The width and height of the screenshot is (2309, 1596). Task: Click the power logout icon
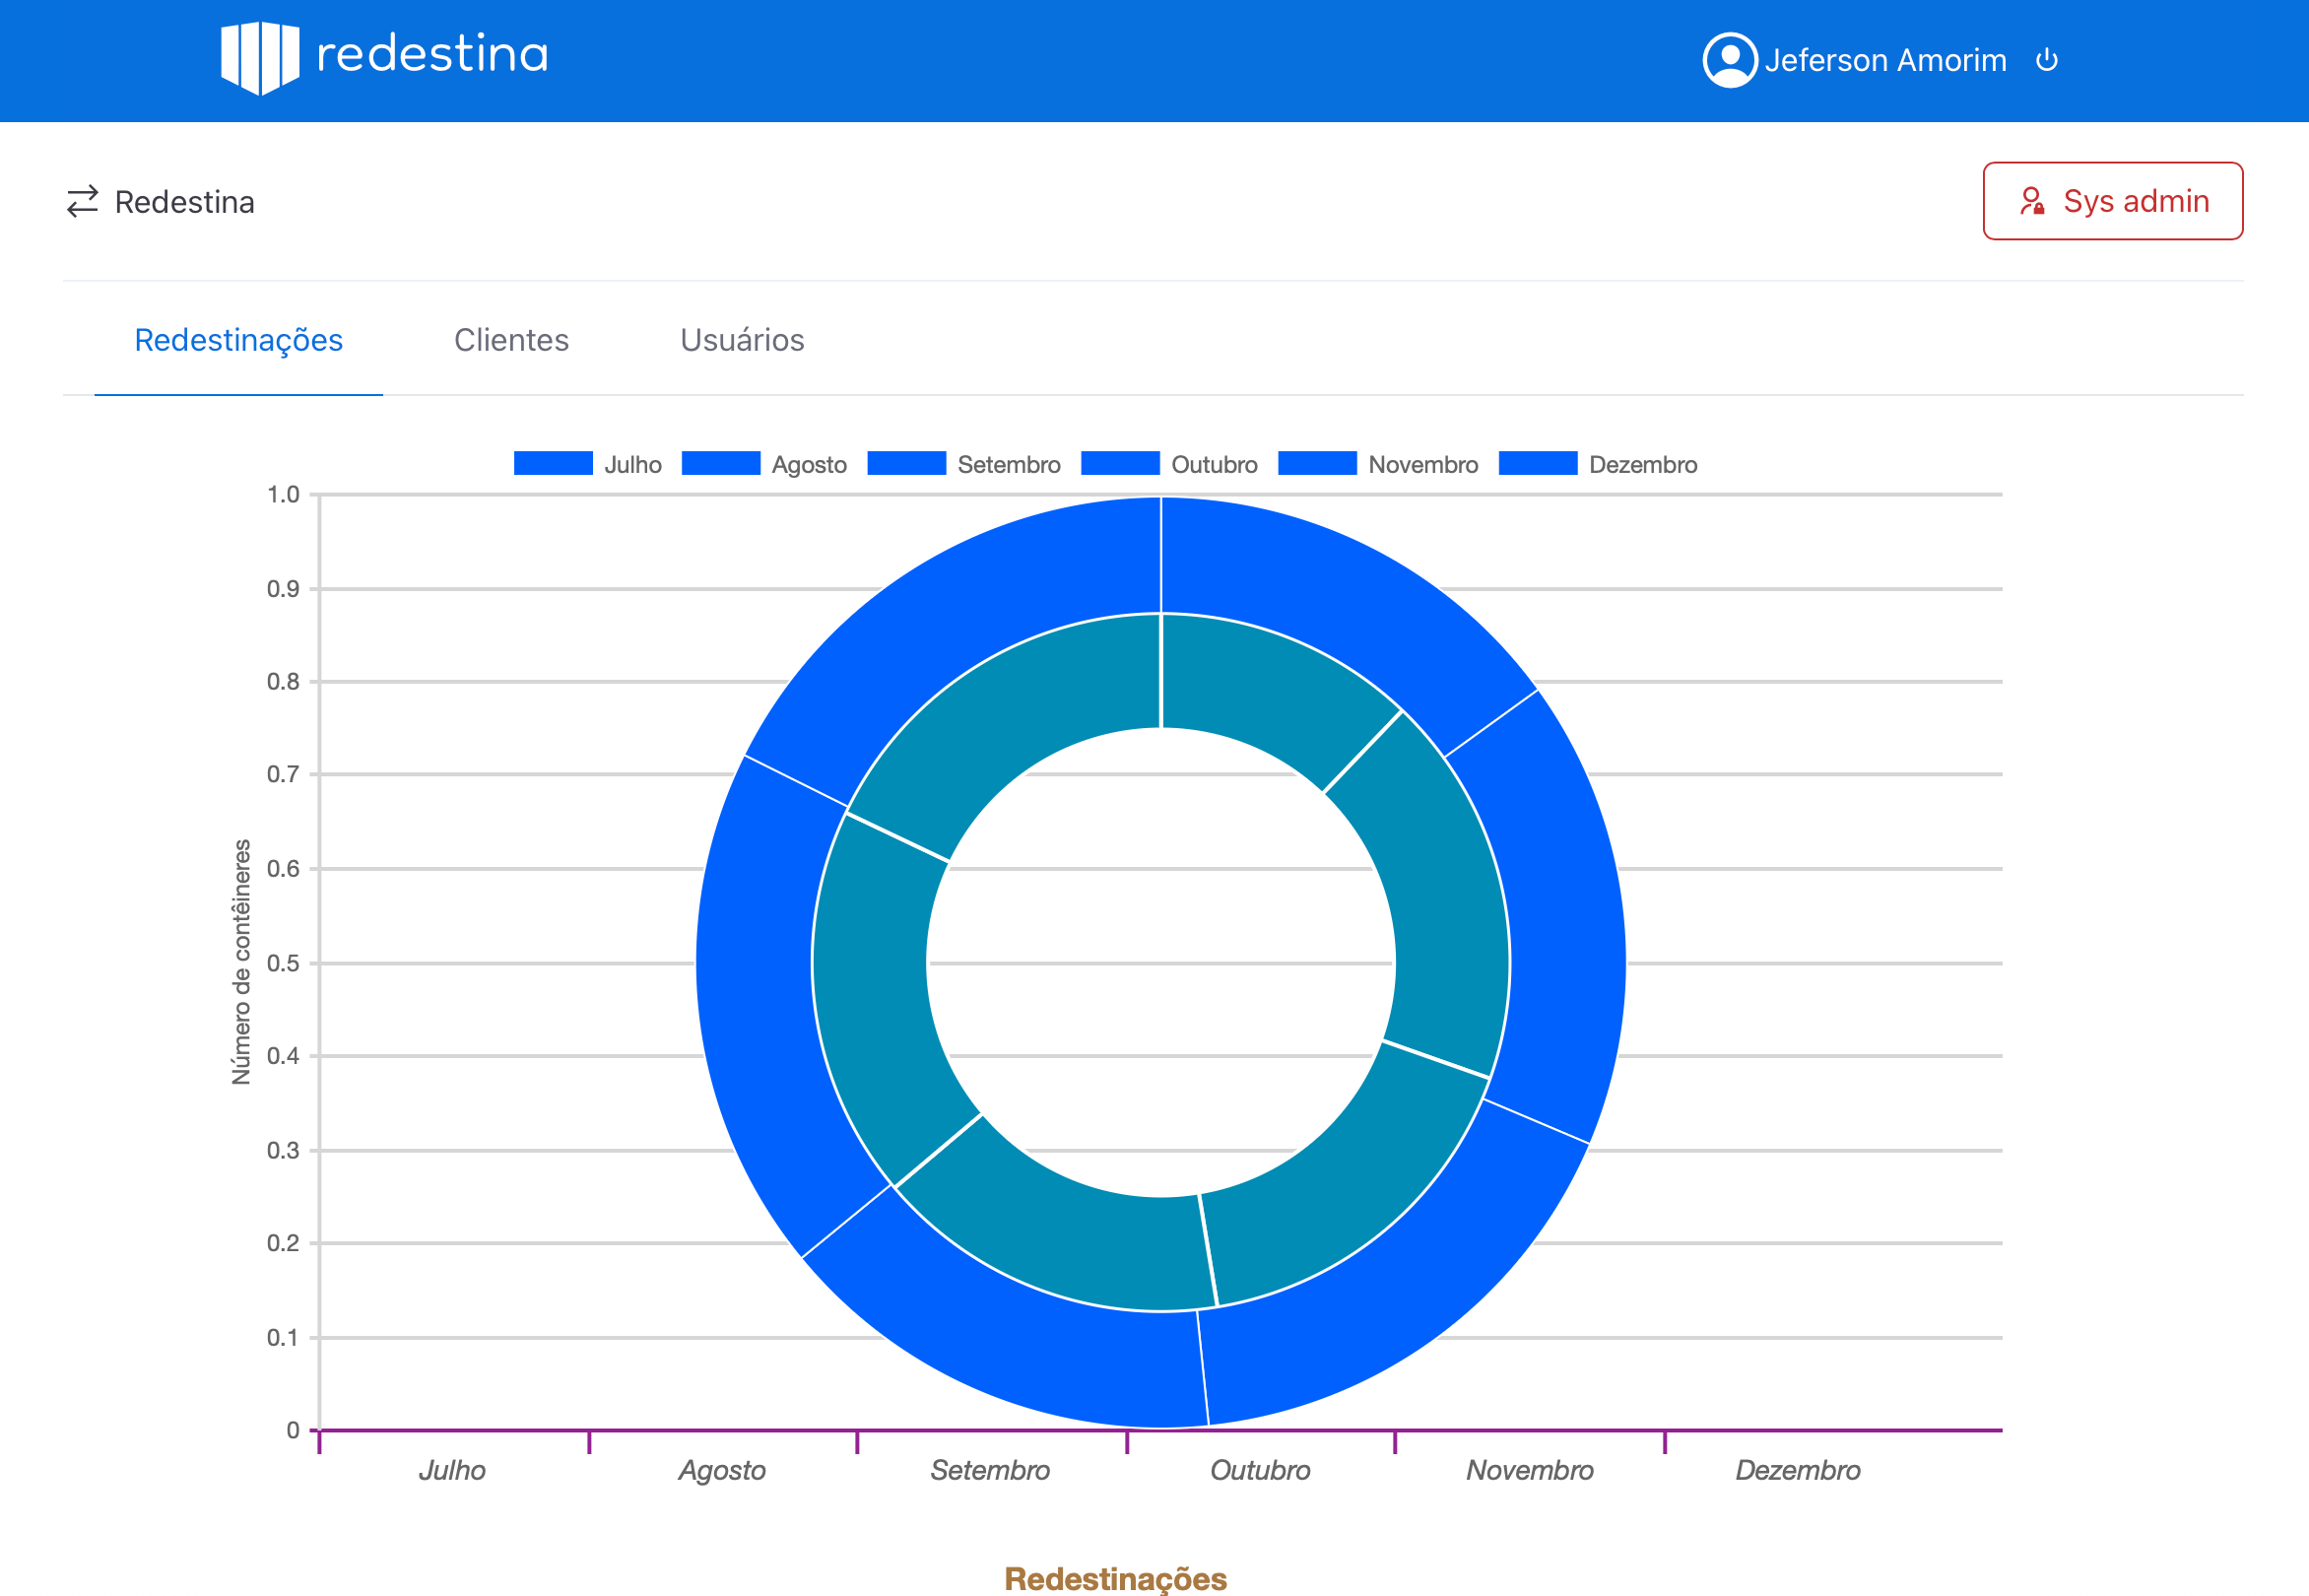(x=2046, y=60)
